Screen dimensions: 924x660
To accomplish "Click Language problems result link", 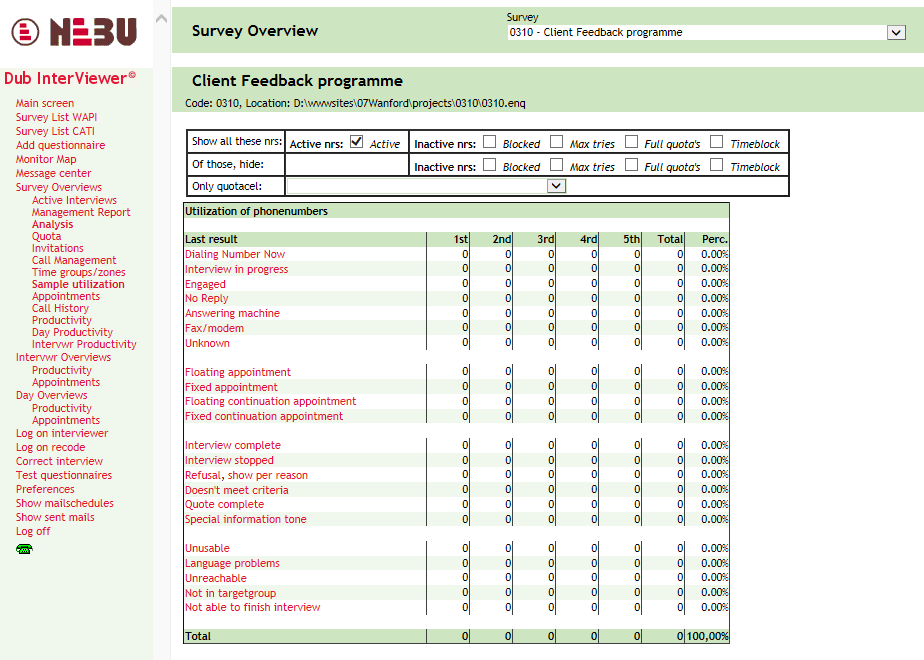I will pos(232,563).
